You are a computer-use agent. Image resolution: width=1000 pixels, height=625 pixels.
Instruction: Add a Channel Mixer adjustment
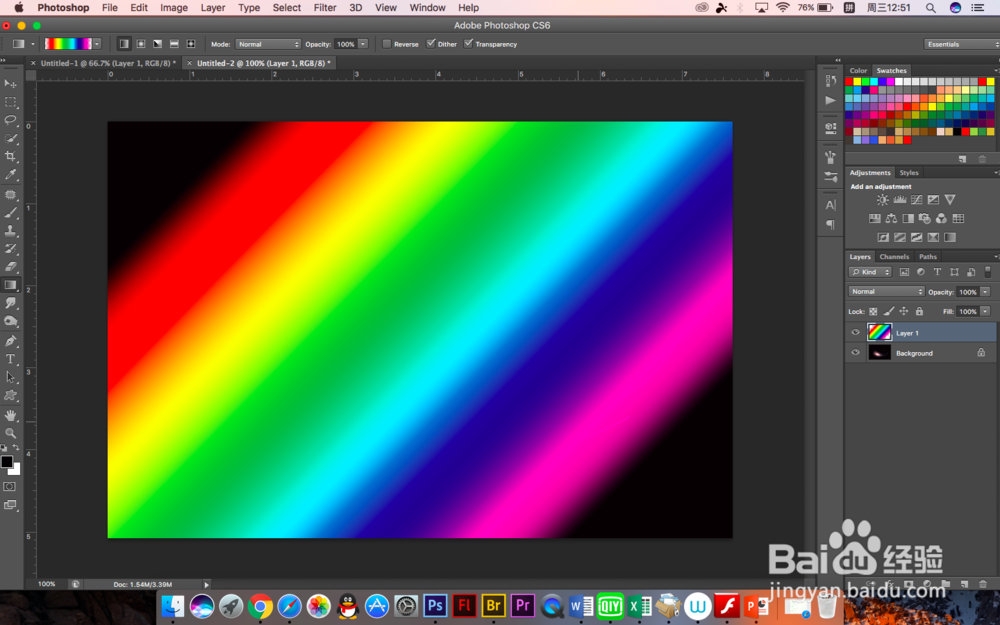pyautogui.click(x=941, y=219)
